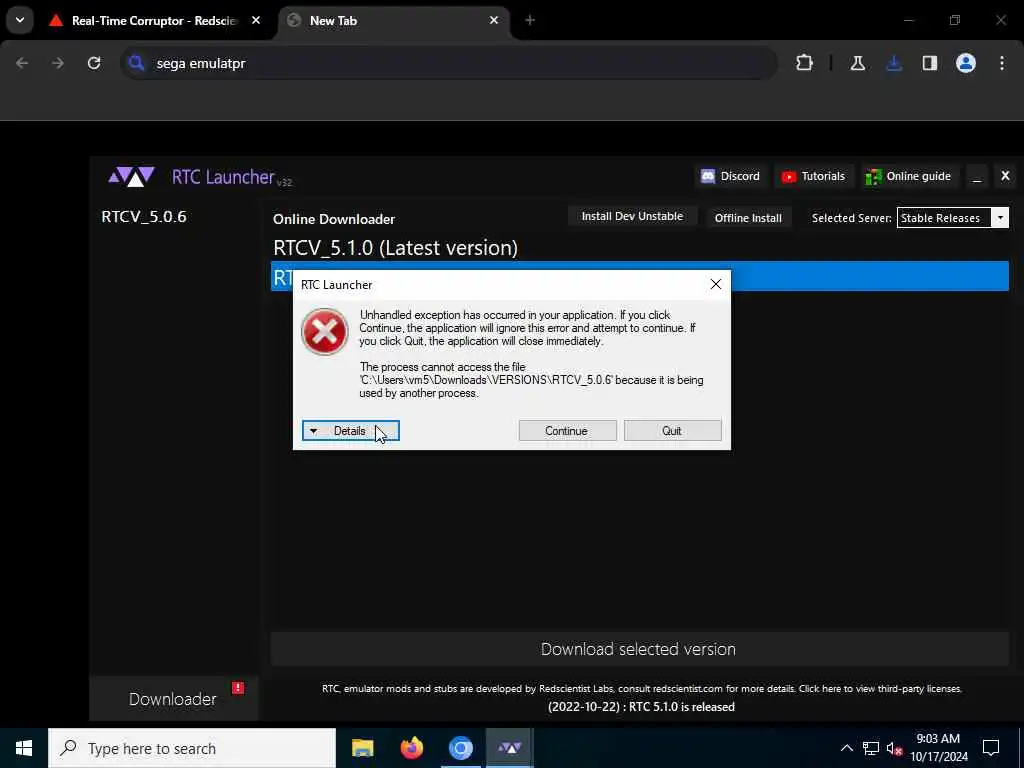This screenshot has width=1024, height=768.
Task: Open Chrome from the taskbar
Action: click(460, 748)
